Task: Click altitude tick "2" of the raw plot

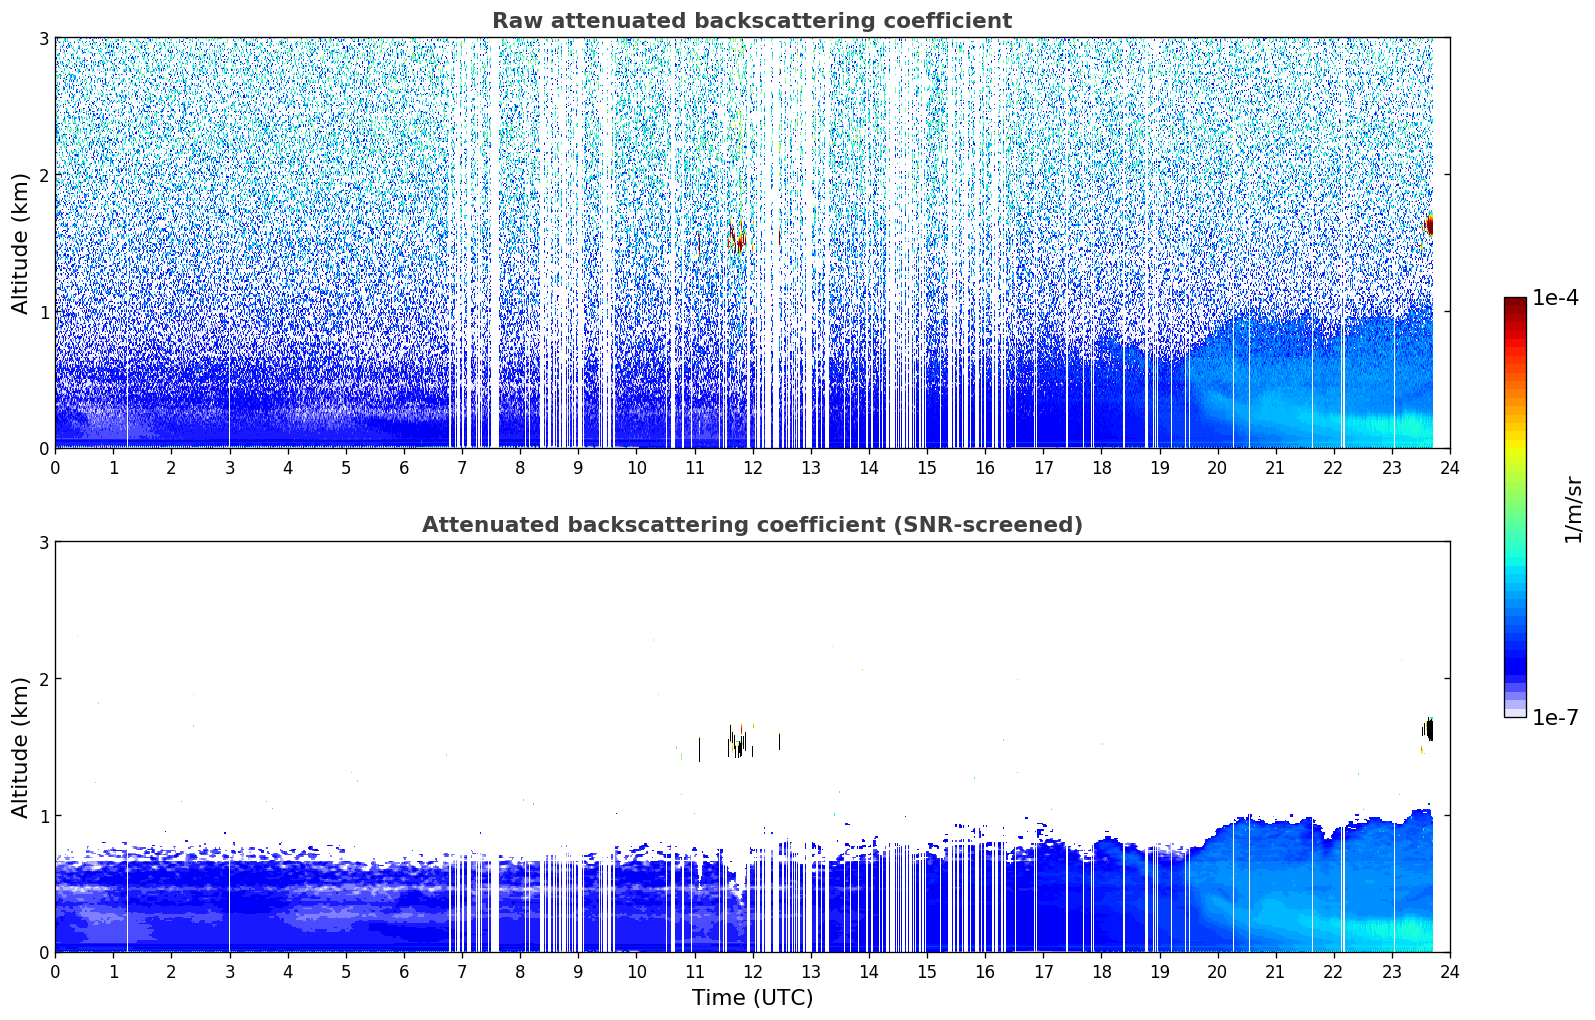Action: (43, 175)
